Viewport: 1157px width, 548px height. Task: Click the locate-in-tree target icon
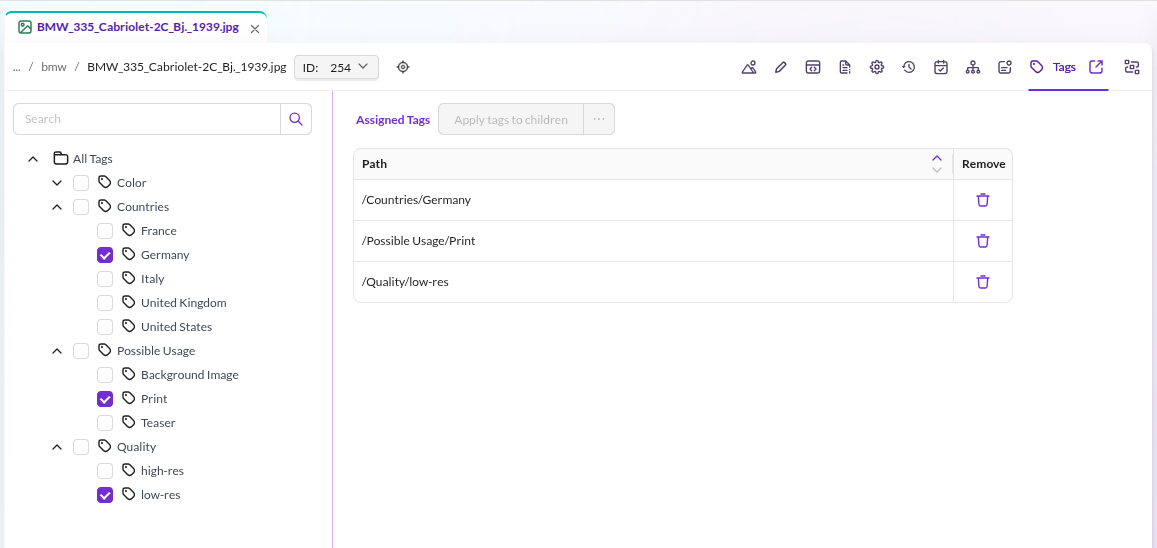(x=402, y=67)
